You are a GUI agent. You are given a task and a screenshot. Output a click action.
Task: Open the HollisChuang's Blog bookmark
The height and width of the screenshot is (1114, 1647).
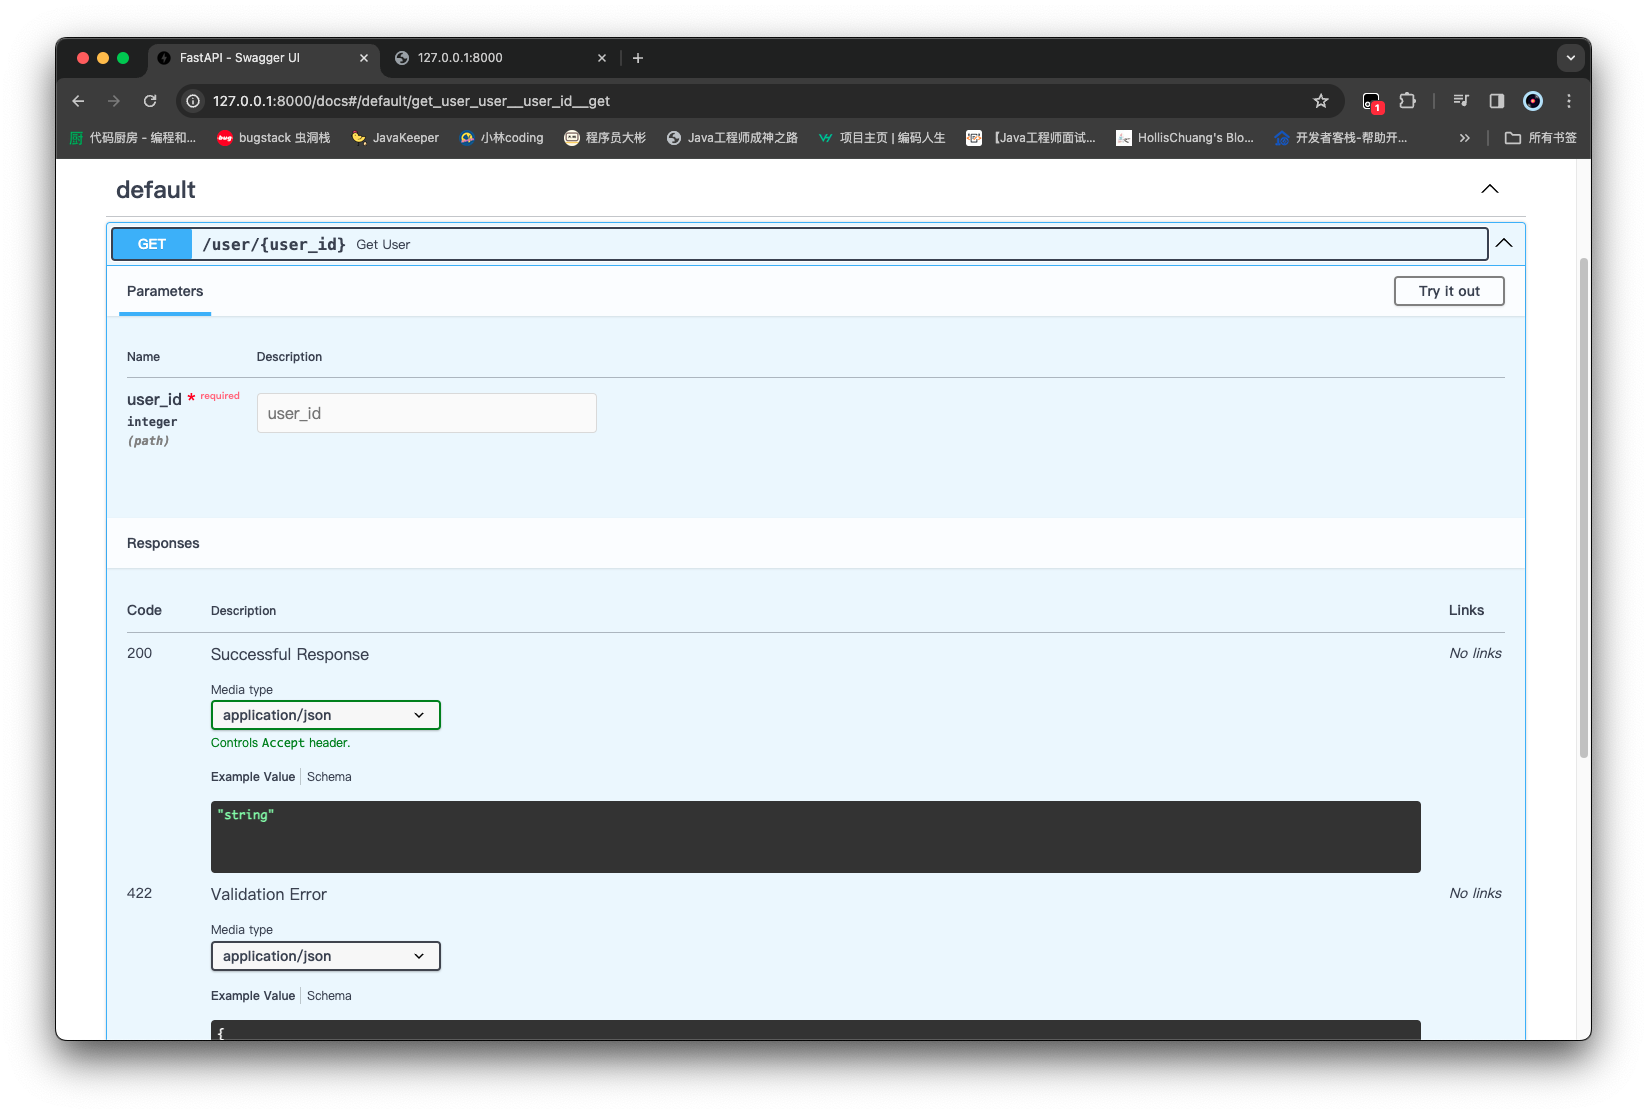point(1185,138)
